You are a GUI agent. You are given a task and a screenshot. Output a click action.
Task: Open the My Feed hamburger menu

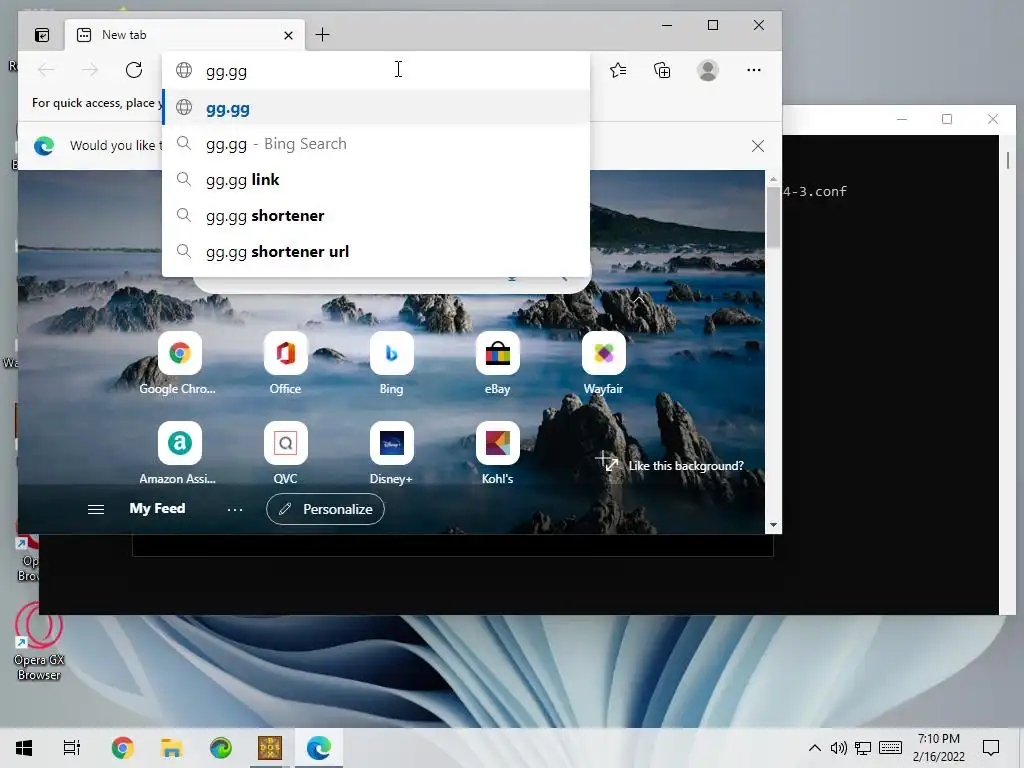pyautogui.click(x=96, y=509)
